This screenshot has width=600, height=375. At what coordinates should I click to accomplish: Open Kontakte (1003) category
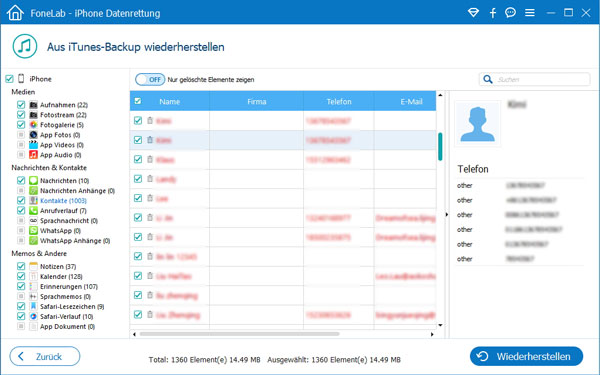coord(63,201)
